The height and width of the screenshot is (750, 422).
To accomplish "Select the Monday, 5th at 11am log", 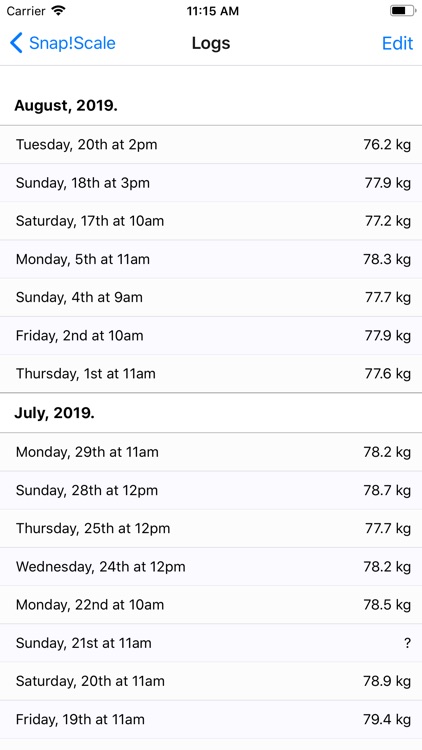I will [x=211, y=259].
